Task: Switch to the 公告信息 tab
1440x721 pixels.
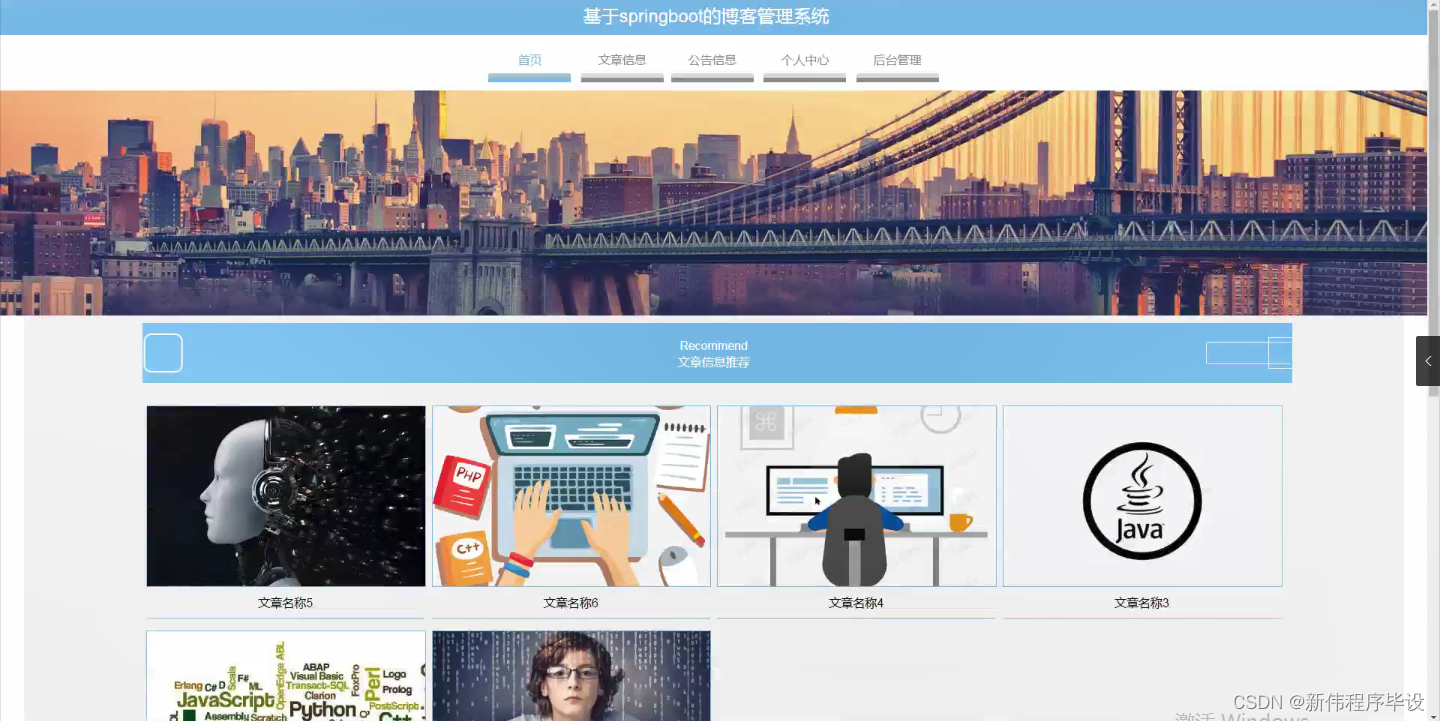Action: [712, 59]
